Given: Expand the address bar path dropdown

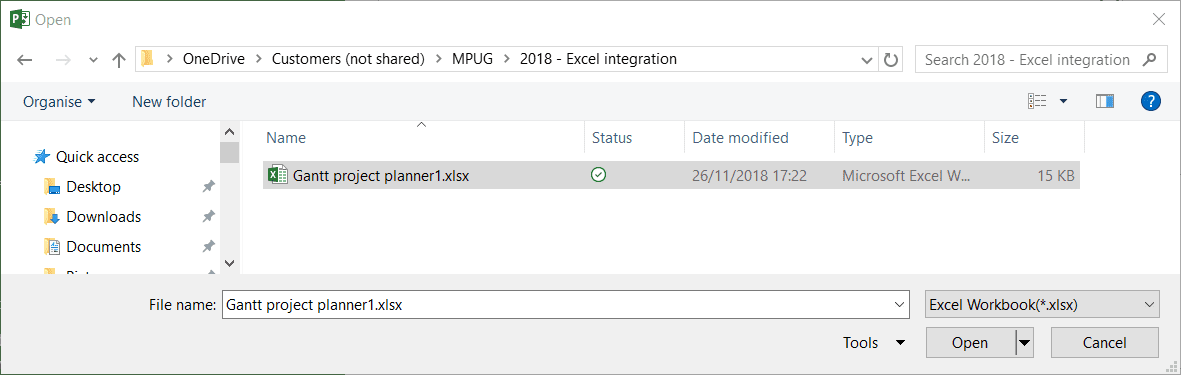Looking at the screenshot, I should (867, 60).
